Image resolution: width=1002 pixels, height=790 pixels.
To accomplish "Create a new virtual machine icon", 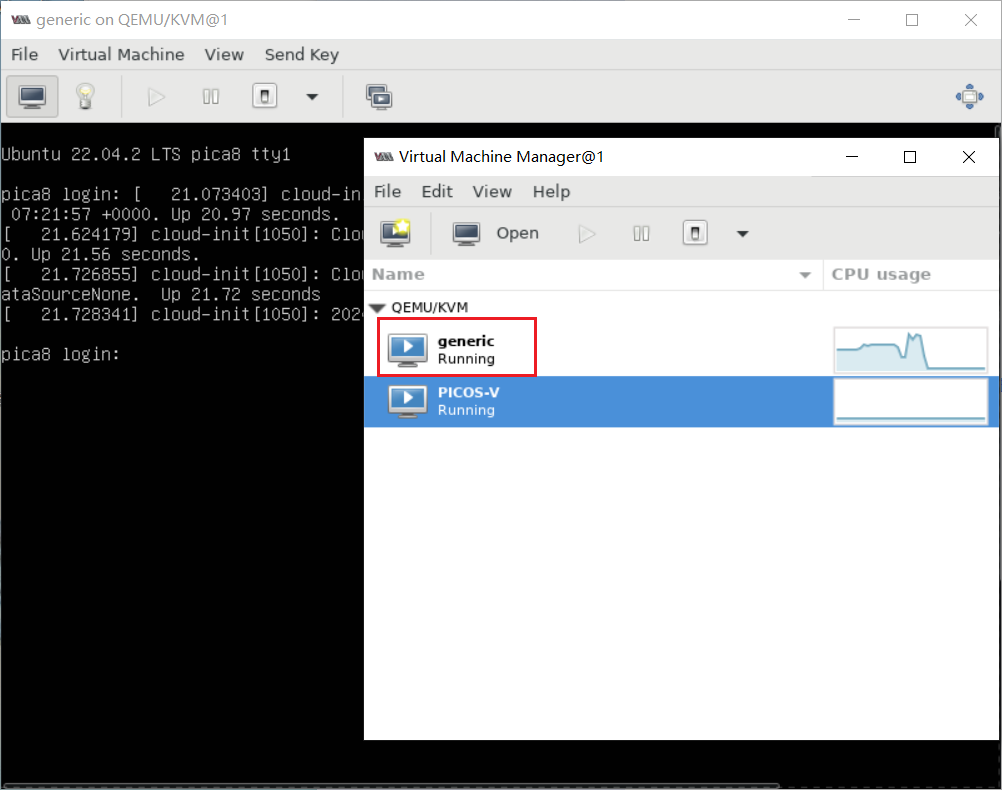I will point(396,233).
